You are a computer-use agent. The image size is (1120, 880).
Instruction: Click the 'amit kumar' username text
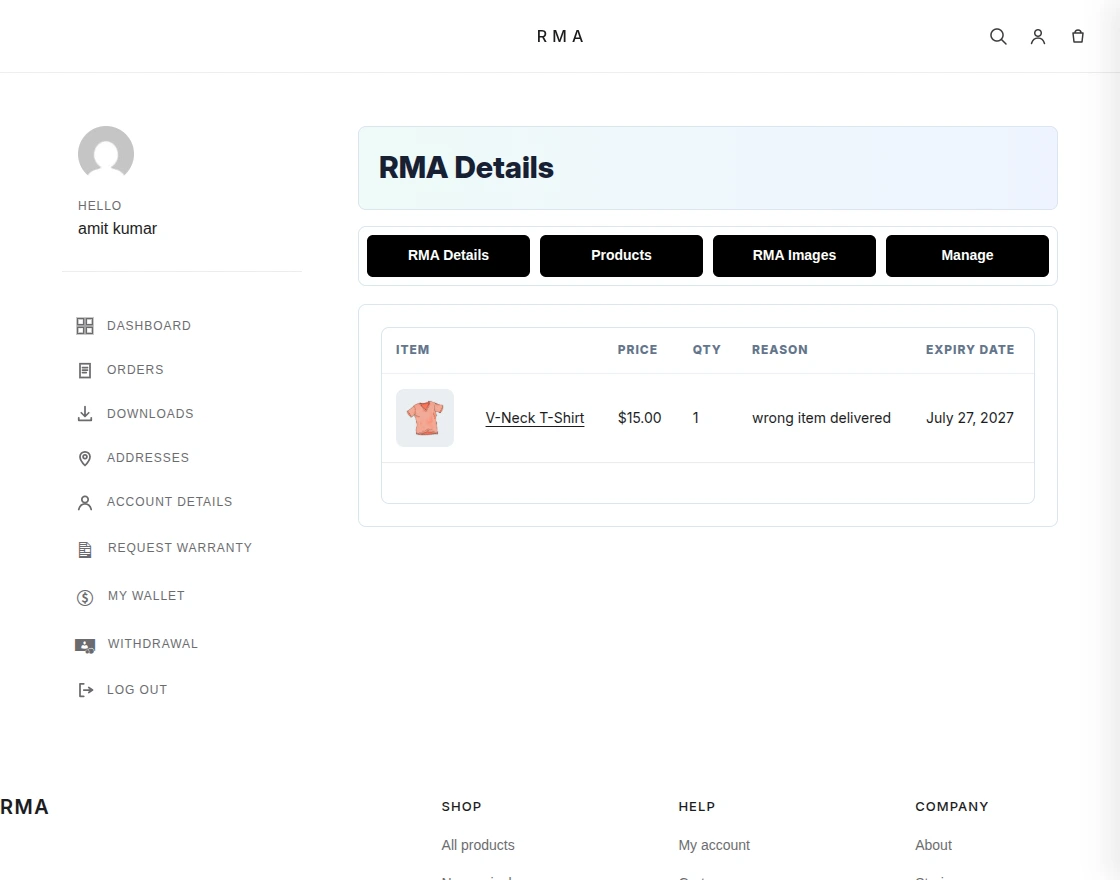point(117,229)
